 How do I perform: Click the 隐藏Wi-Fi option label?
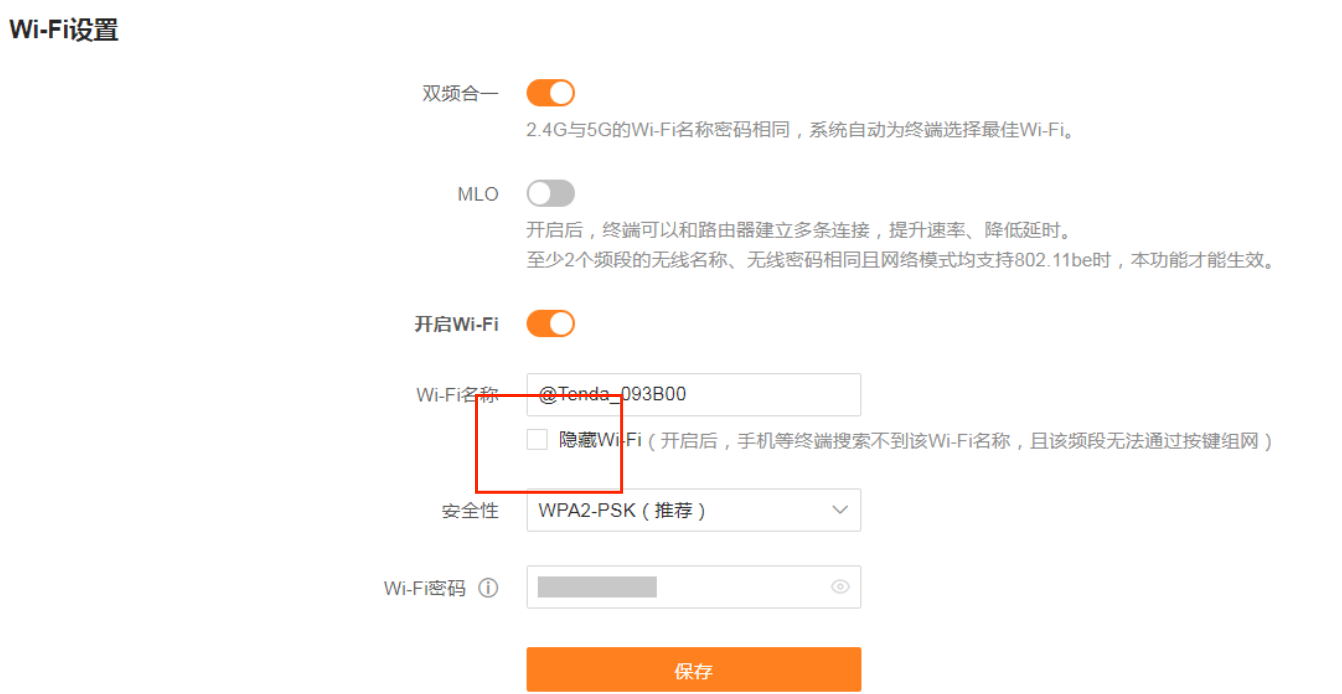click(x=600, y=440)
